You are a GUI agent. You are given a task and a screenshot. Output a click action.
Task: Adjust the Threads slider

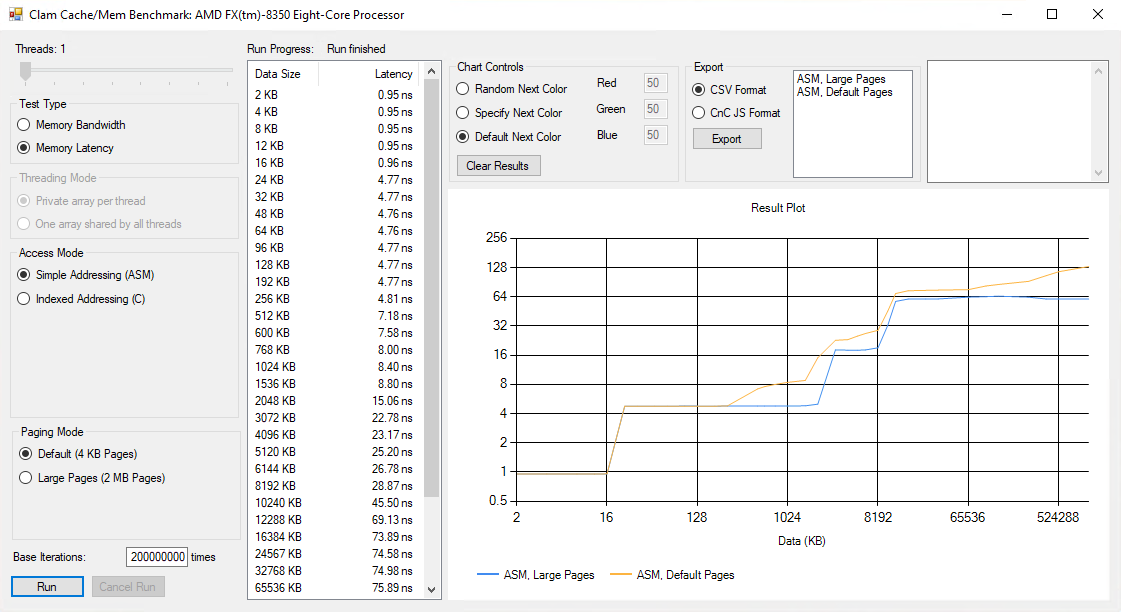(25, 71)
